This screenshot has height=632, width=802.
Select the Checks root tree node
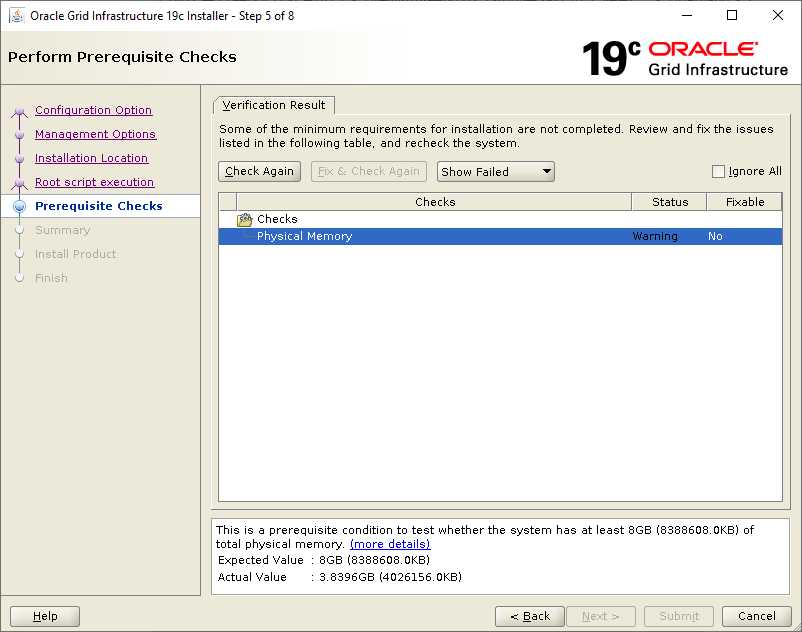pos(277,219)
